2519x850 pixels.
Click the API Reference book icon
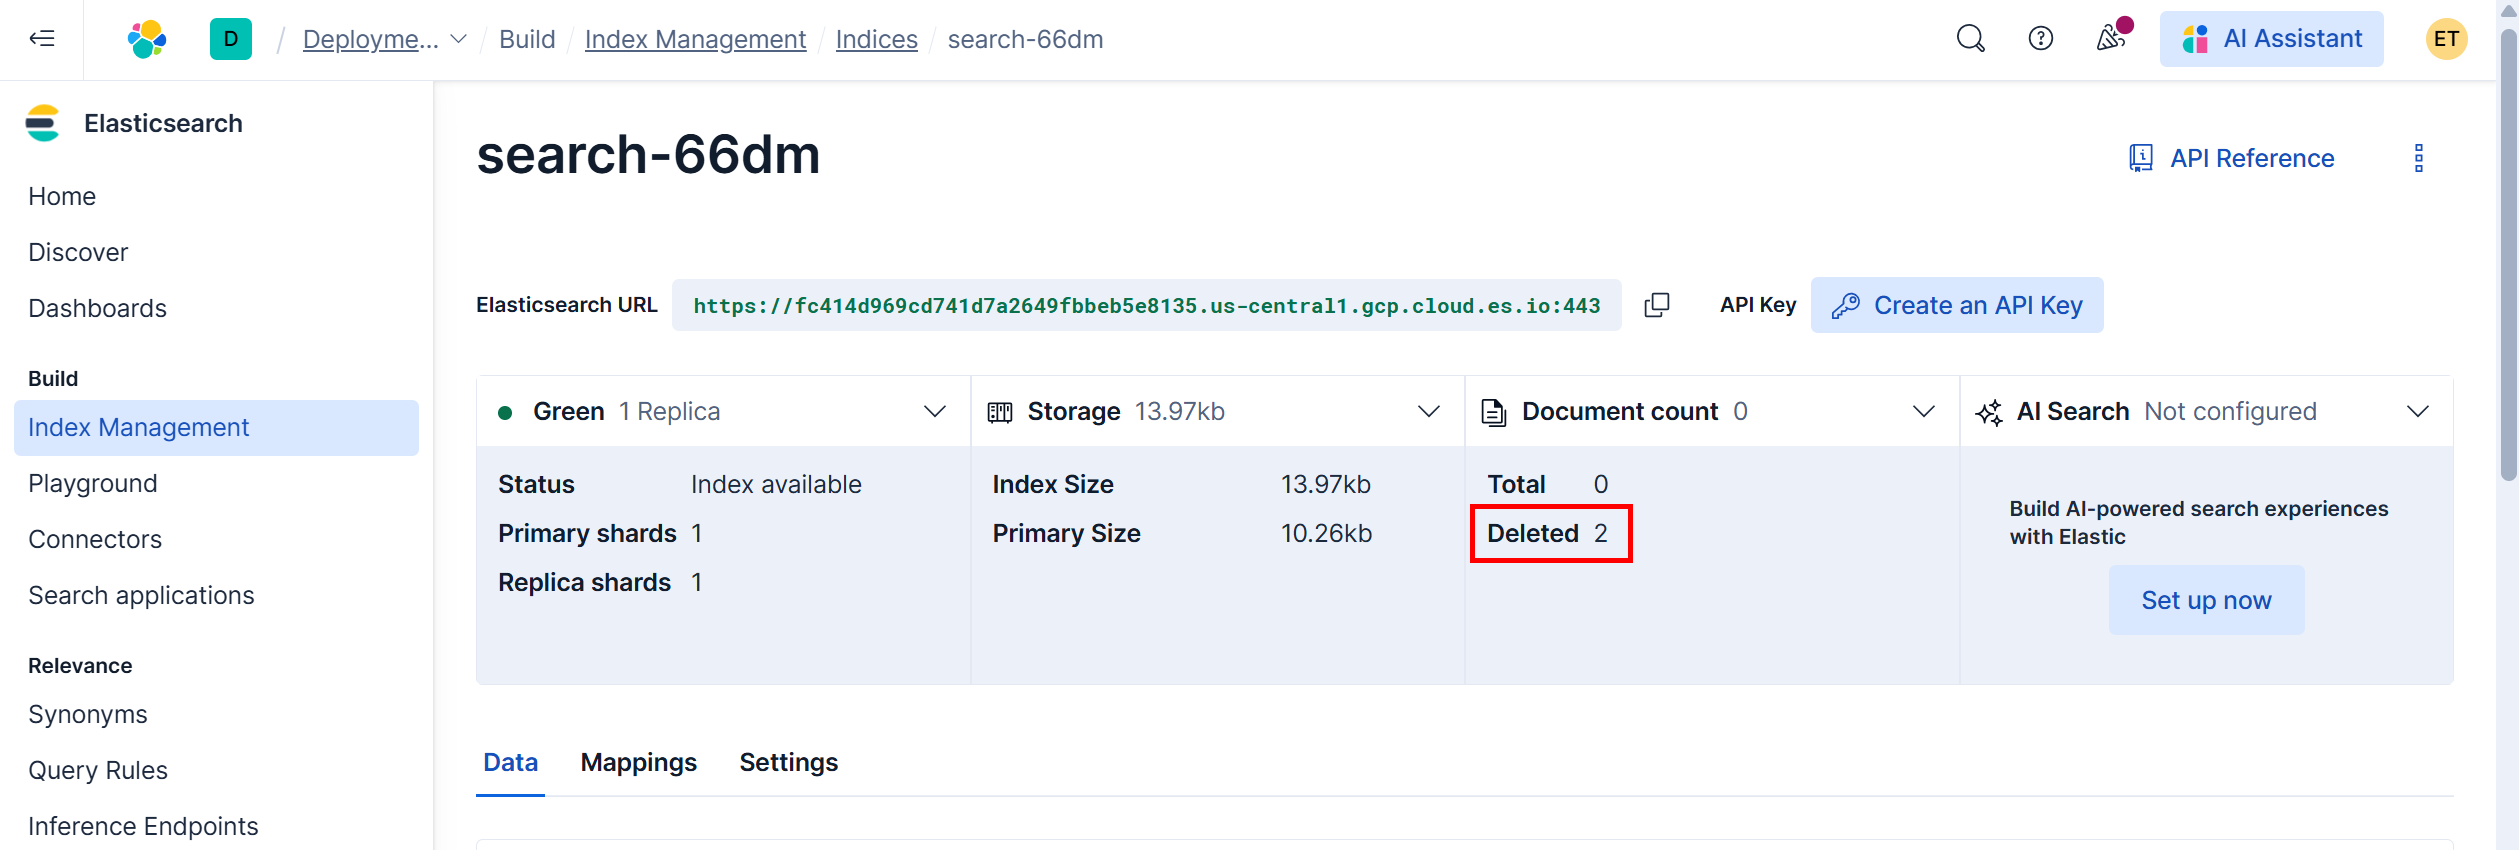(x=2140, y=158)
